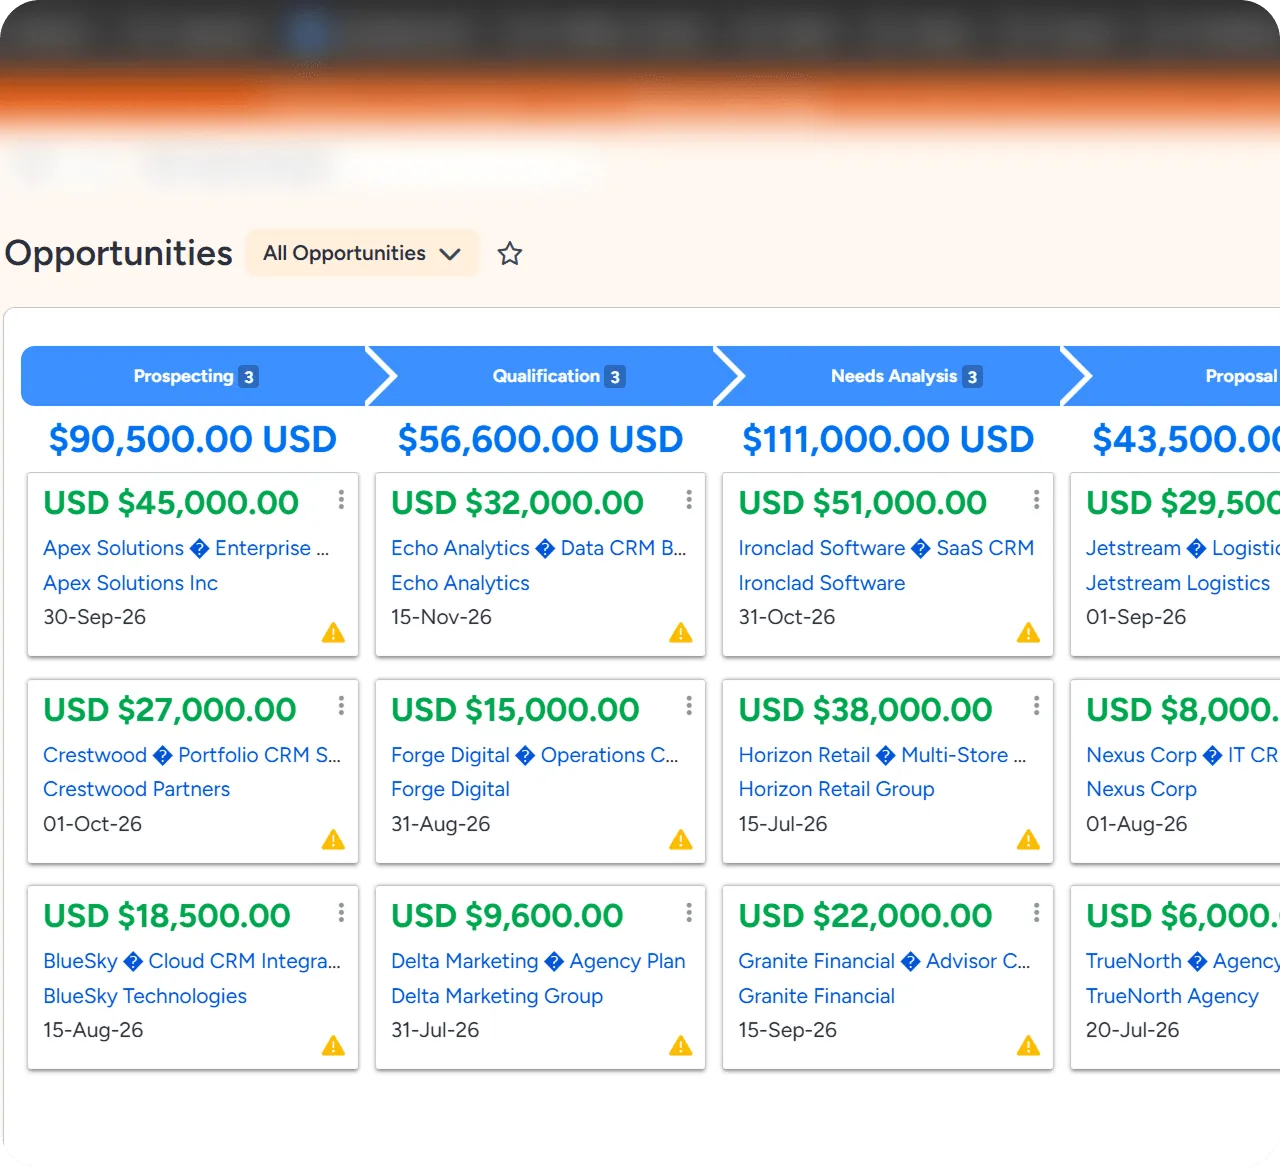Open actions menu on the $32,000.00 card
Viewport: 1280px width, 1168px height.
pos(689,500)
